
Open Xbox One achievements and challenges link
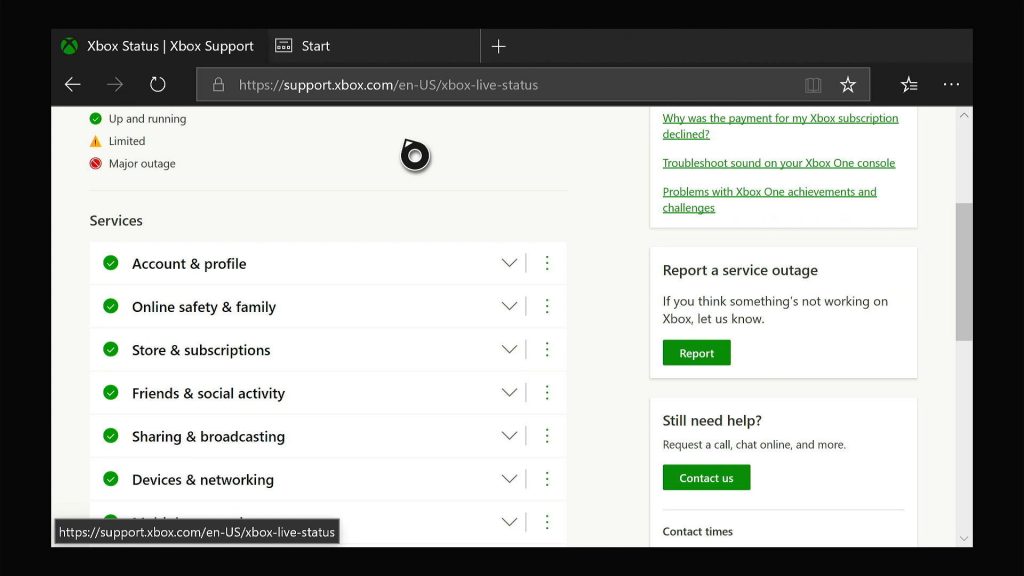click(769, 199)
